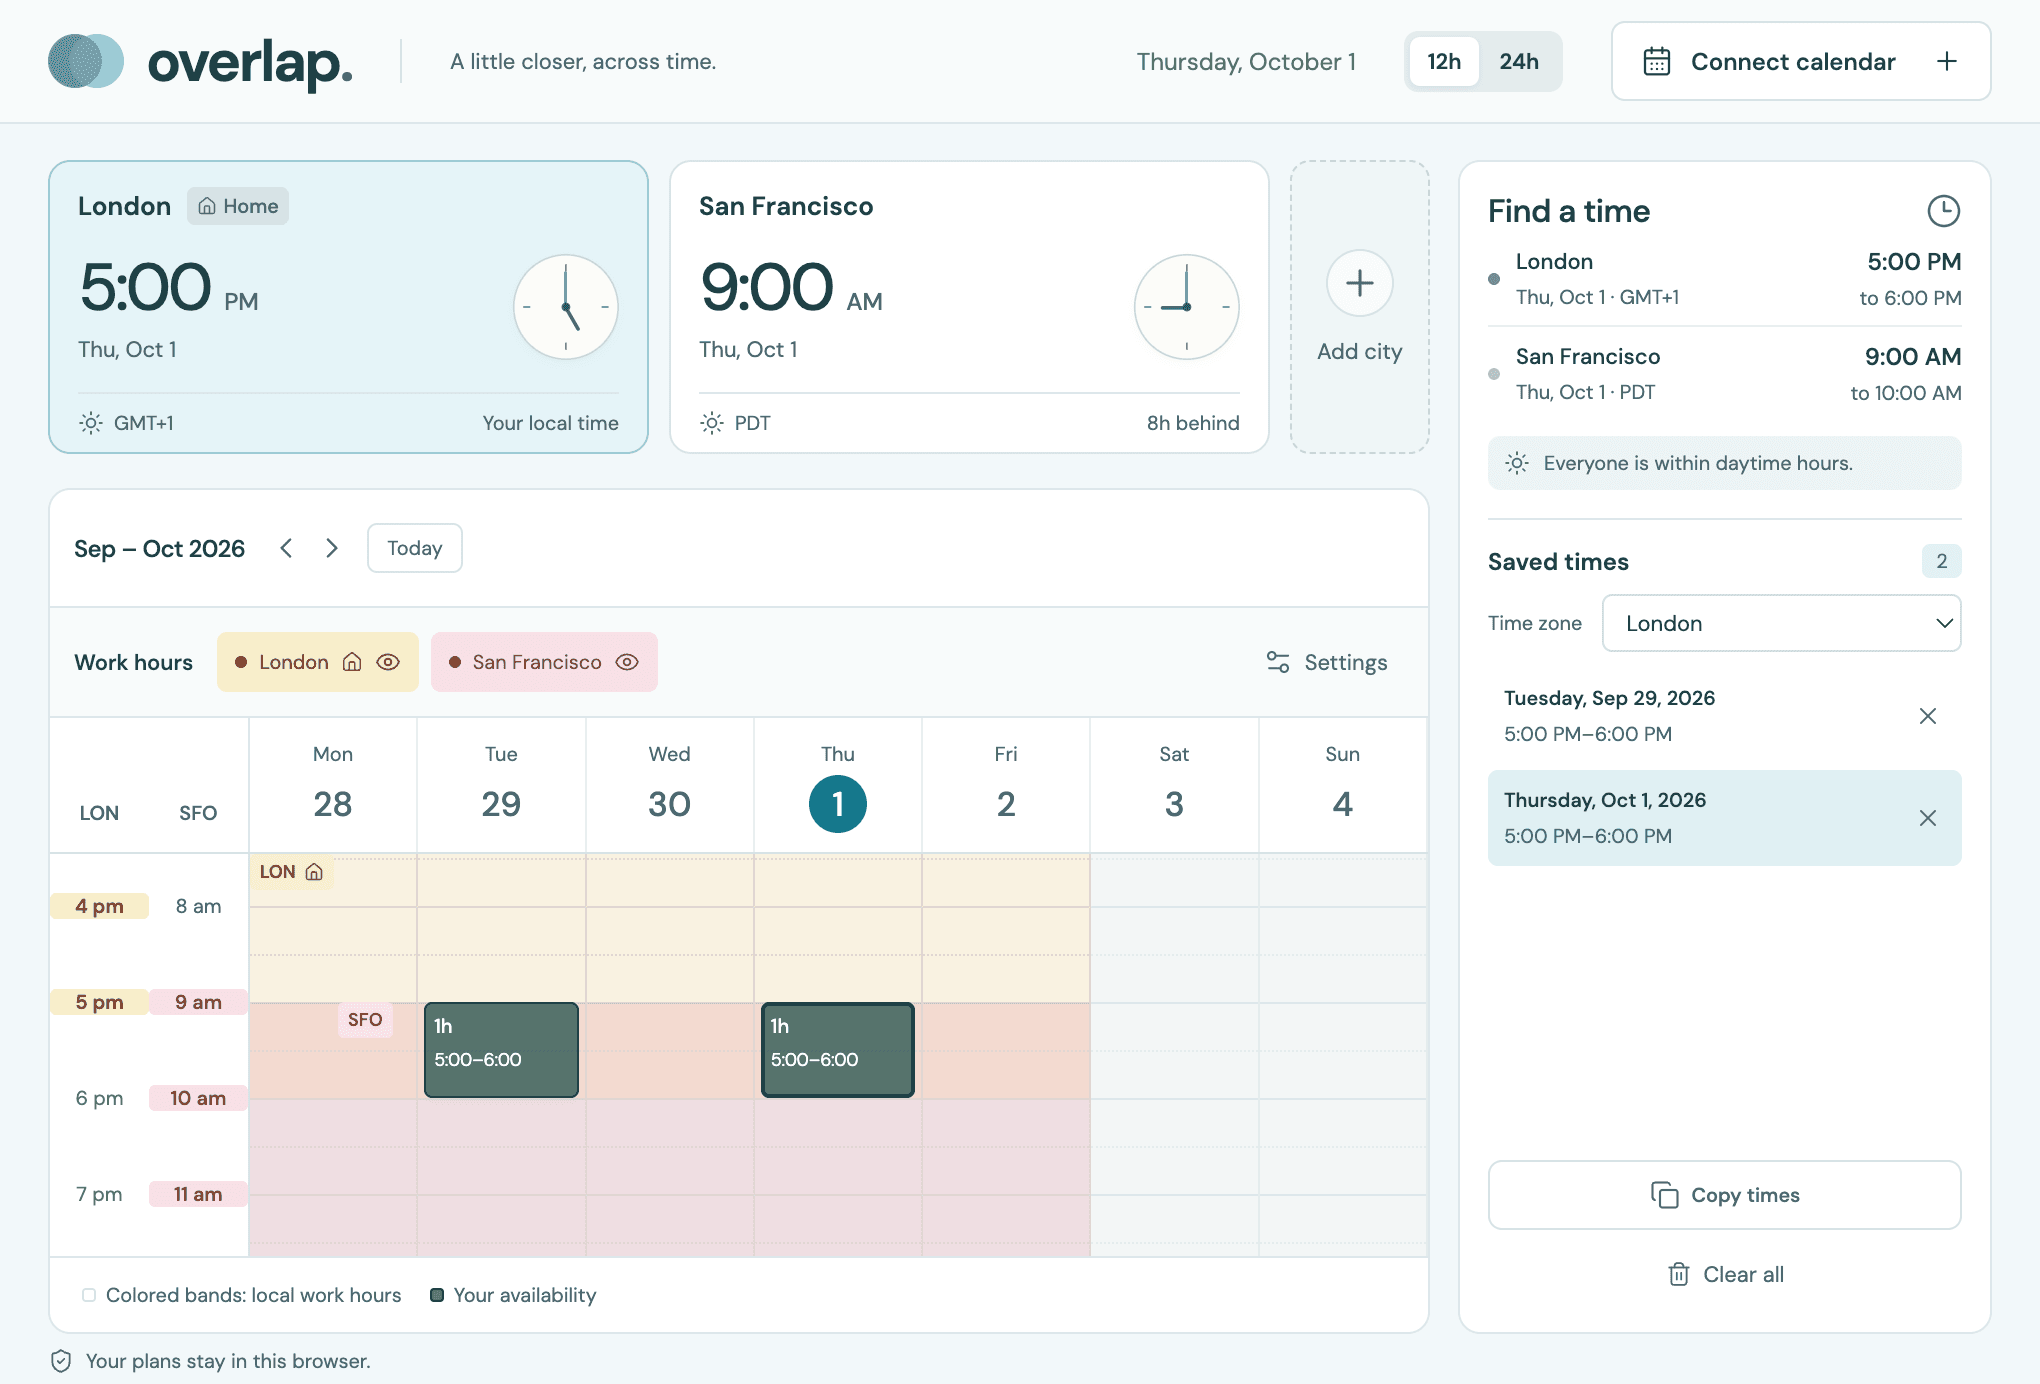This screenshot has height=1384, width=2040.
Task: Click the overlap logo circles icon
Action: 86,61
